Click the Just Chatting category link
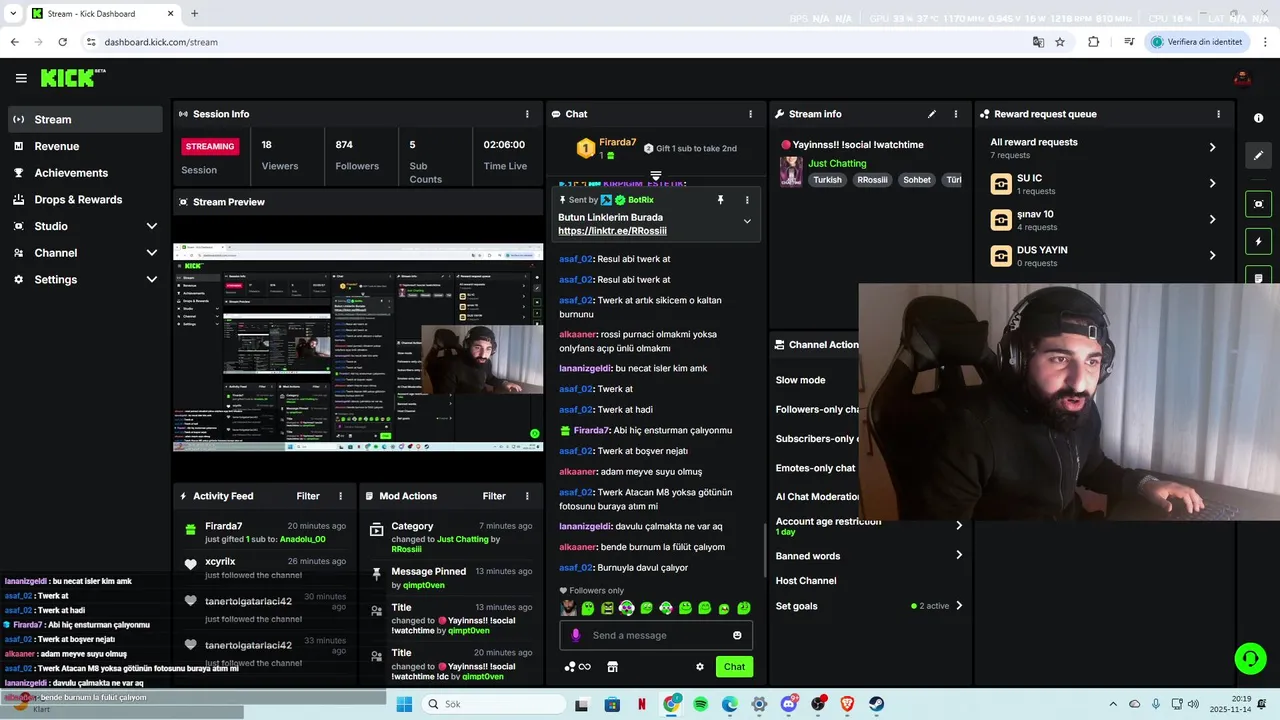Image resolution: width=1280 pixels, height=720 pixels. (837, 163)
